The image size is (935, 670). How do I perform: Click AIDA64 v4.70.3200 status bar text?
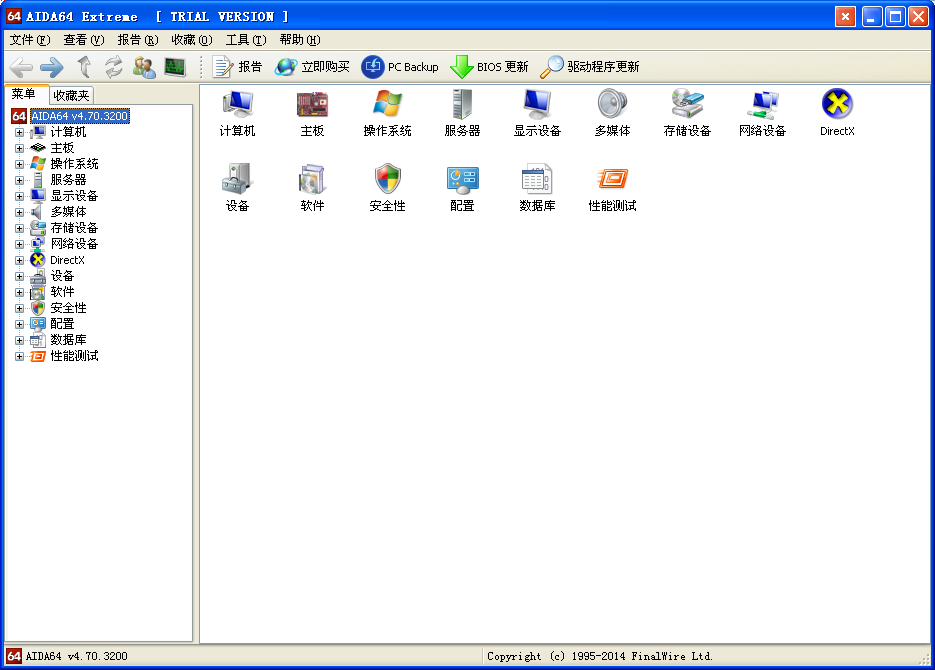(x=76, y=656)
